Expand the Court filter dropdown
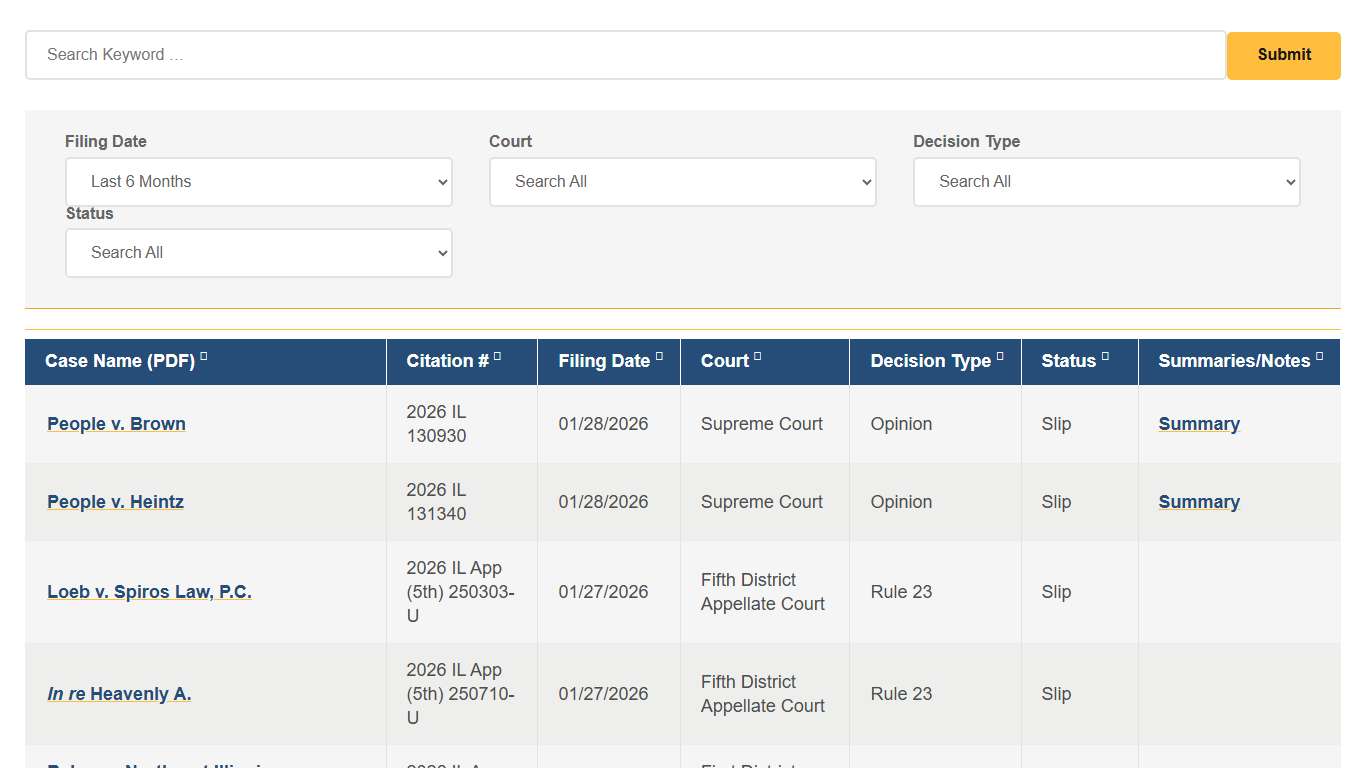Image resolution: width=1366 pixels, height=768 pixels. (682, 182)
